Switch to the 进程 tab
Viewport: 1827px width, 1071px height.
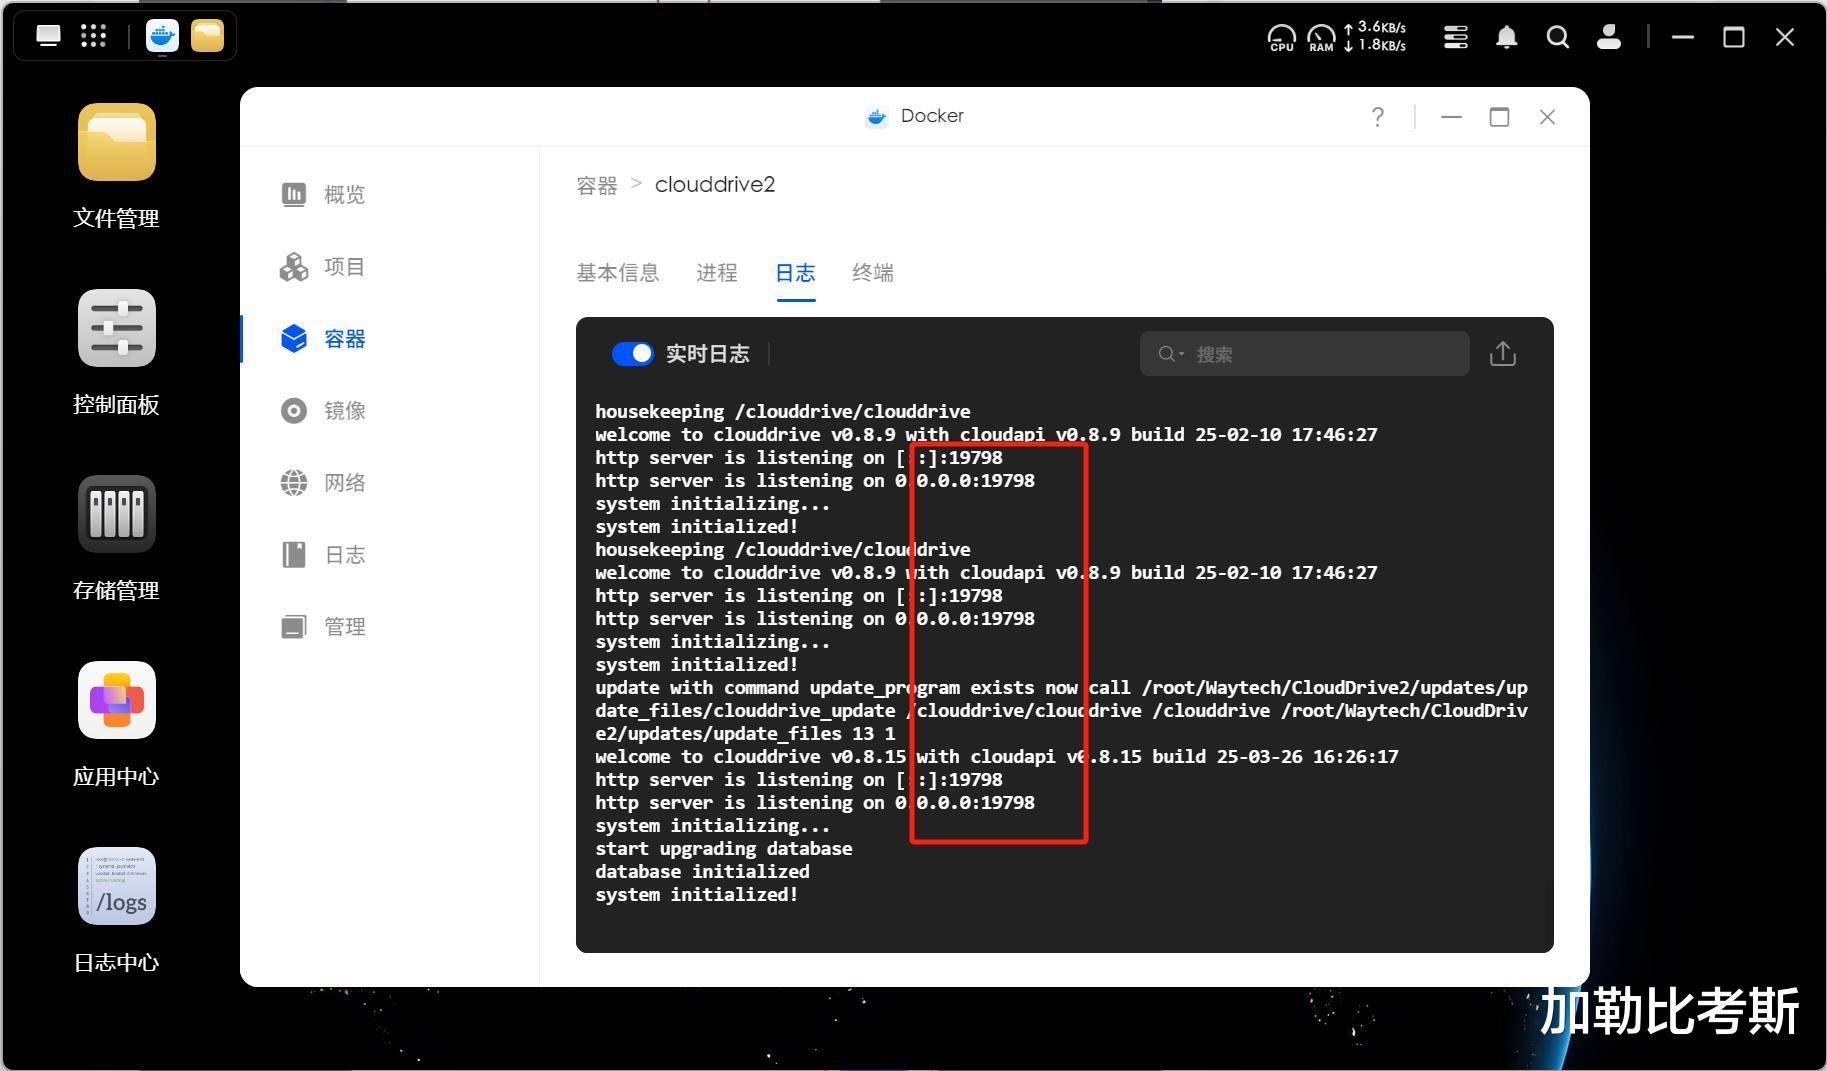[x=717, y=273]
